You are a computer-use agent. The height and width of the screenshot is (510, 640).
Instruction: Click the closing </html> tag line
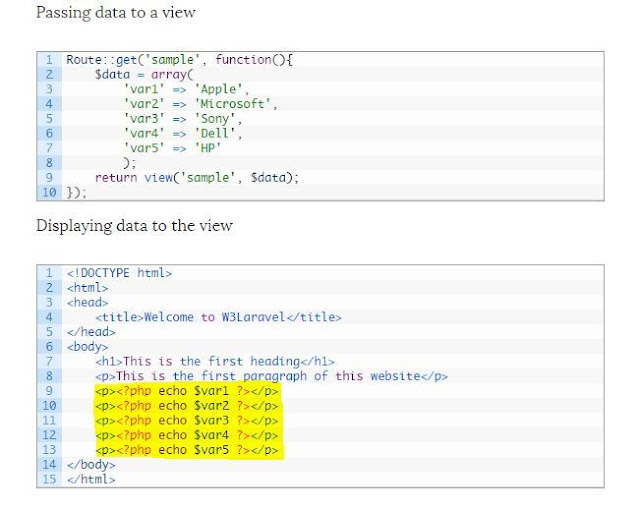point(91,480)
